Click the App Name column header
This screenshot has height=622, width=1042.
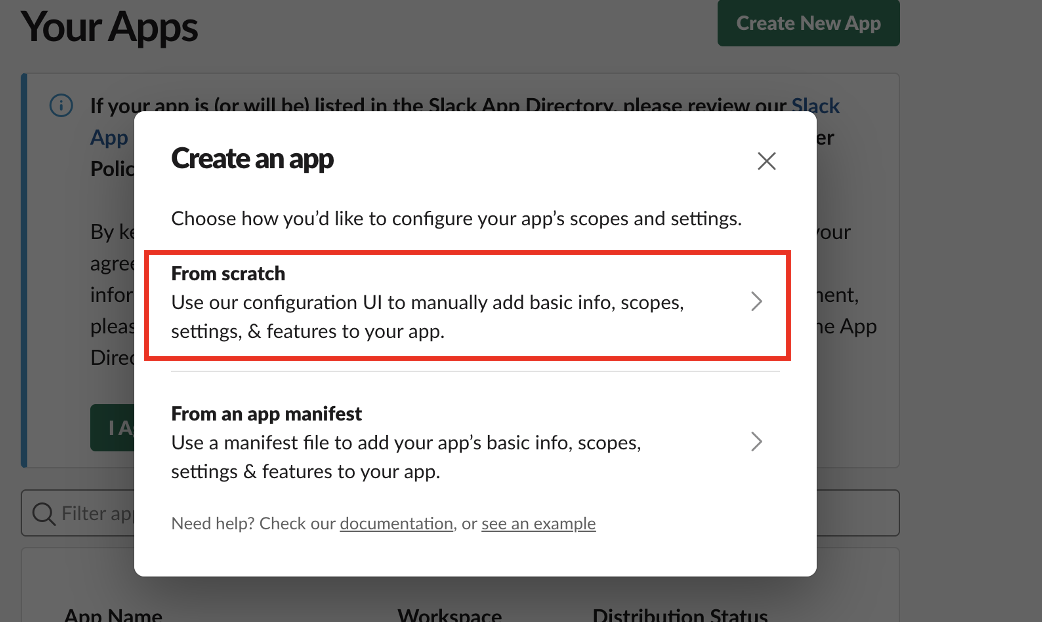point(112,615)
